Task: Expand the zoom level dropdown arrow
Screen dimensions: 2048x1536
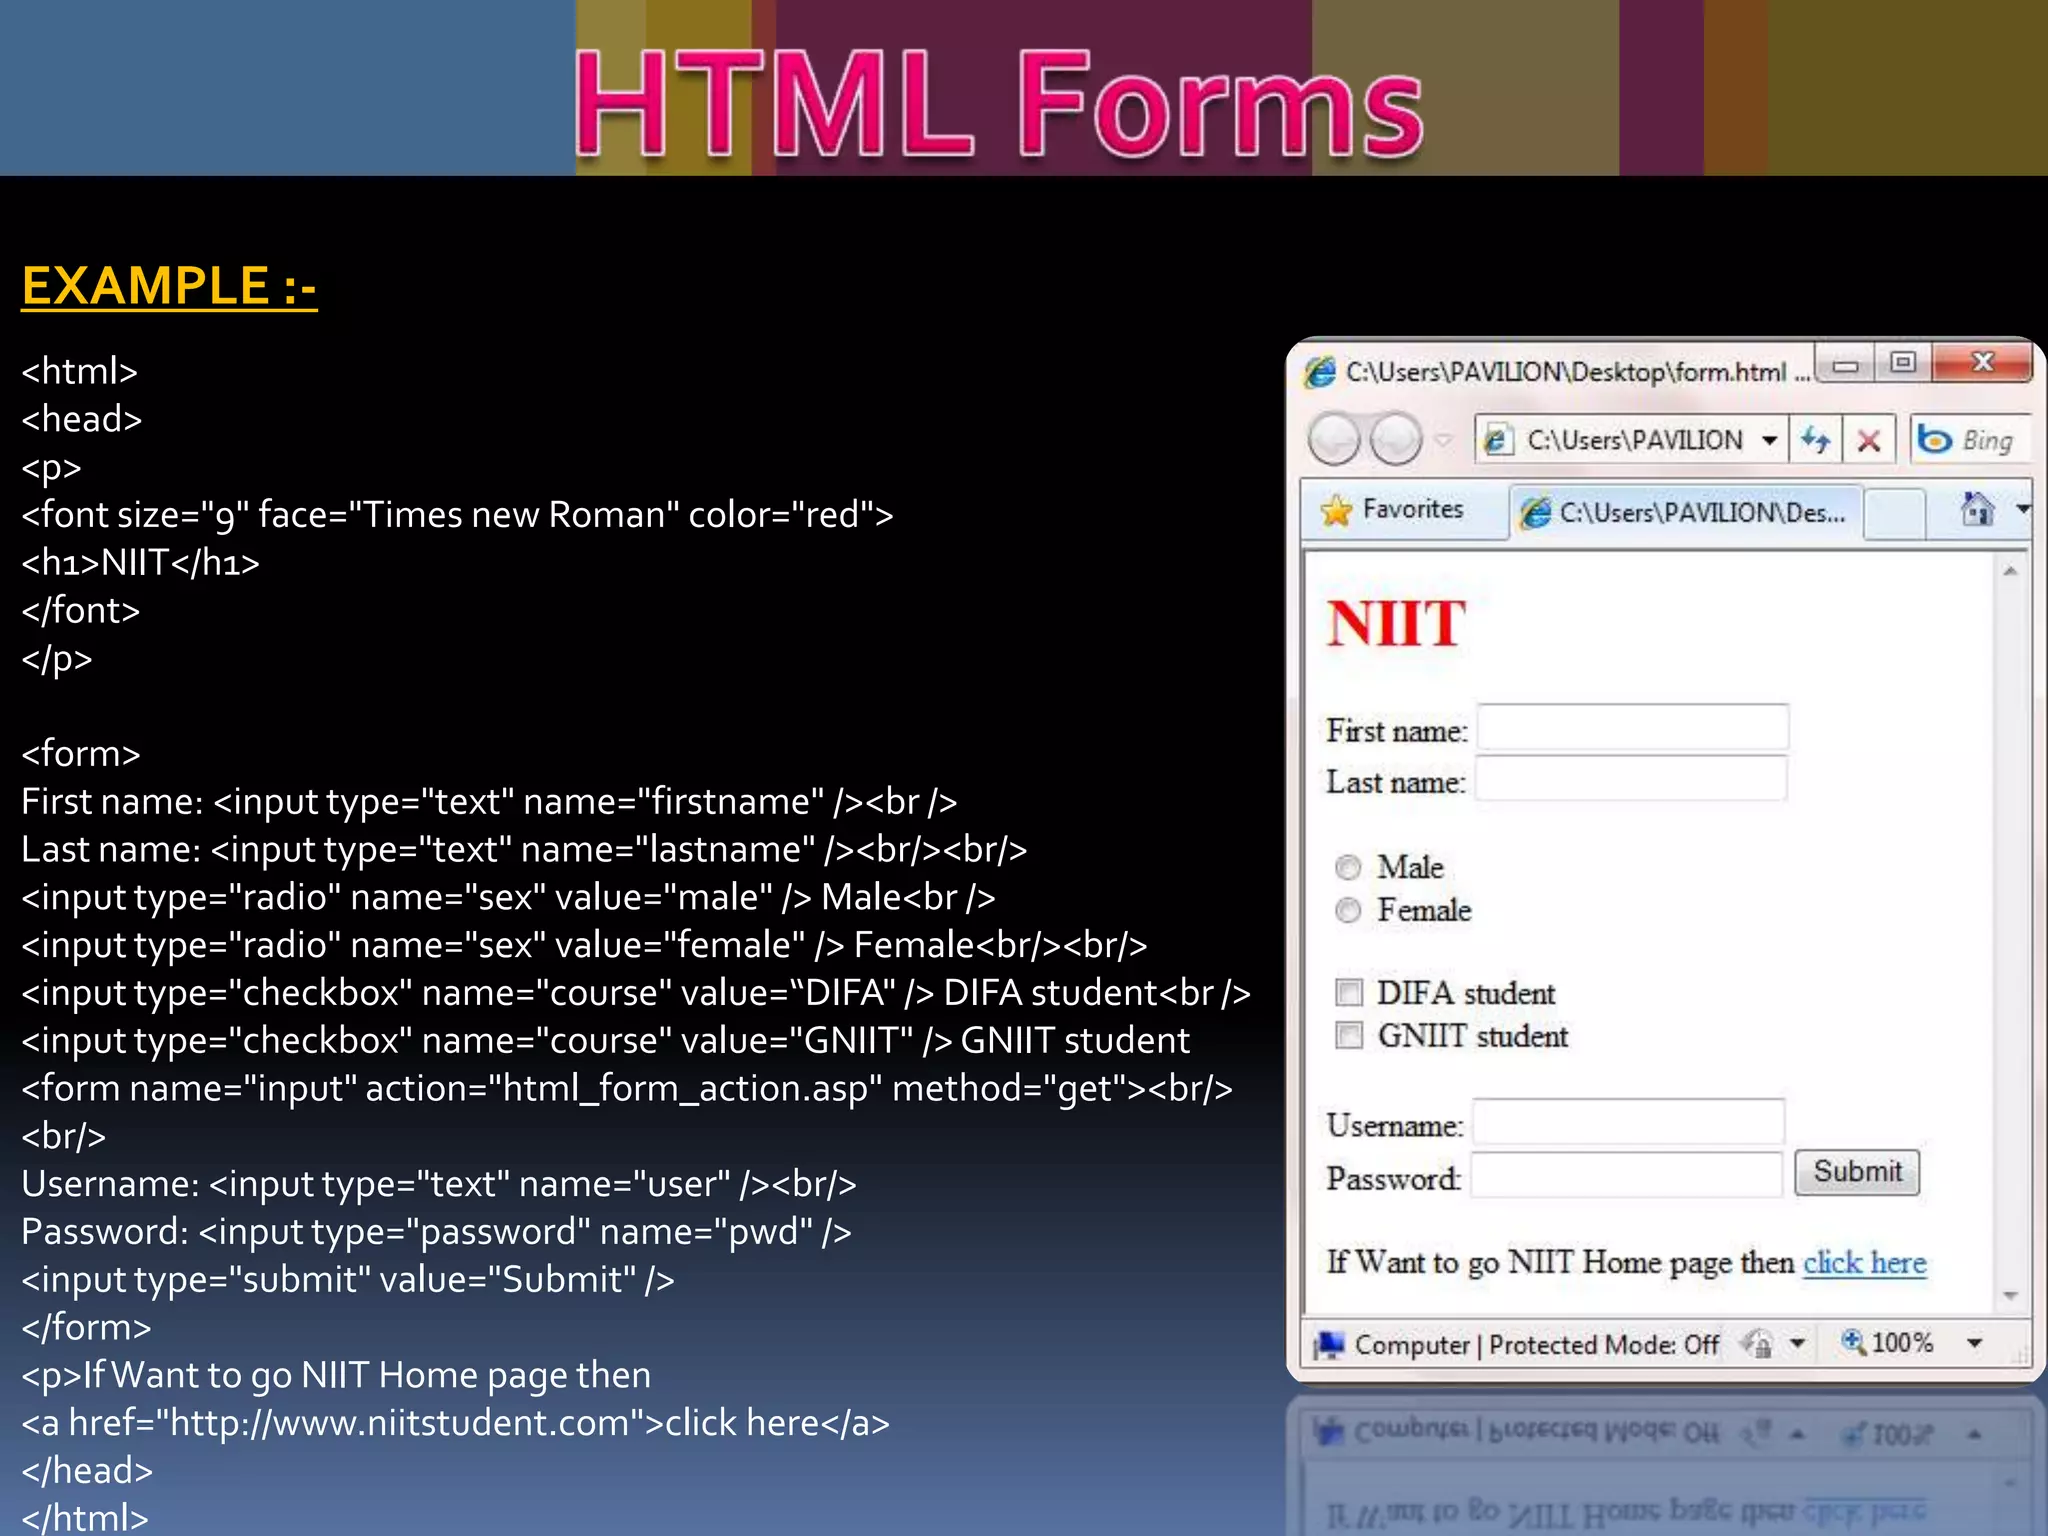Action: point(1975,1343)
